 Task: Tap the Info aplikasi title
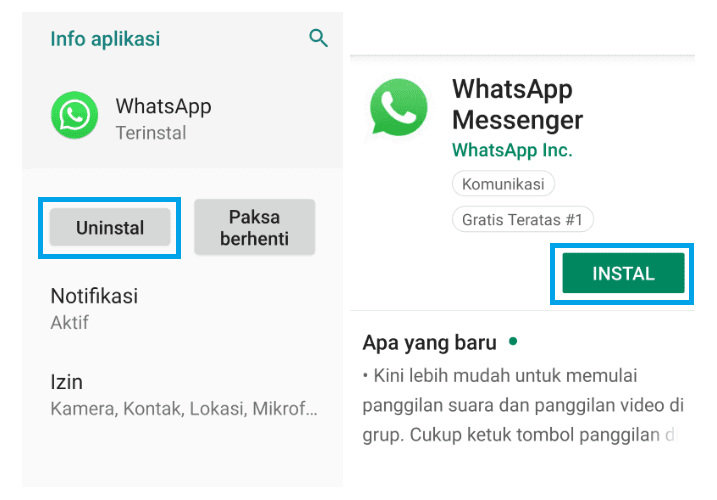pyautogui.click(x=105, y=39)
